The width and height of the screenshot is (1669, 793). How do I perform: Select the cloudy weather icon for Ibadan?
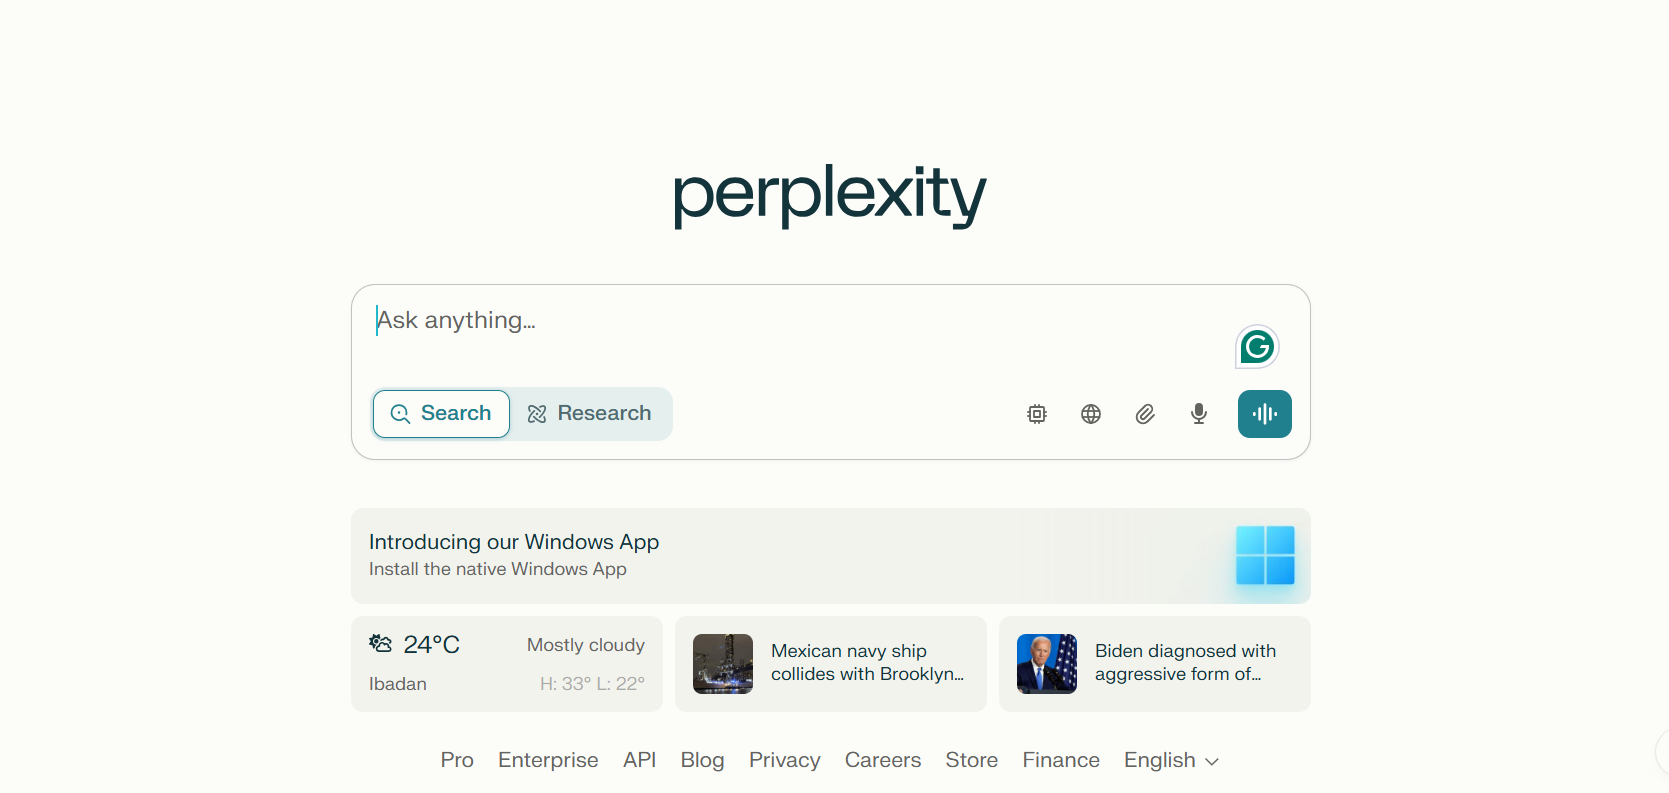(x=380, y=643)
